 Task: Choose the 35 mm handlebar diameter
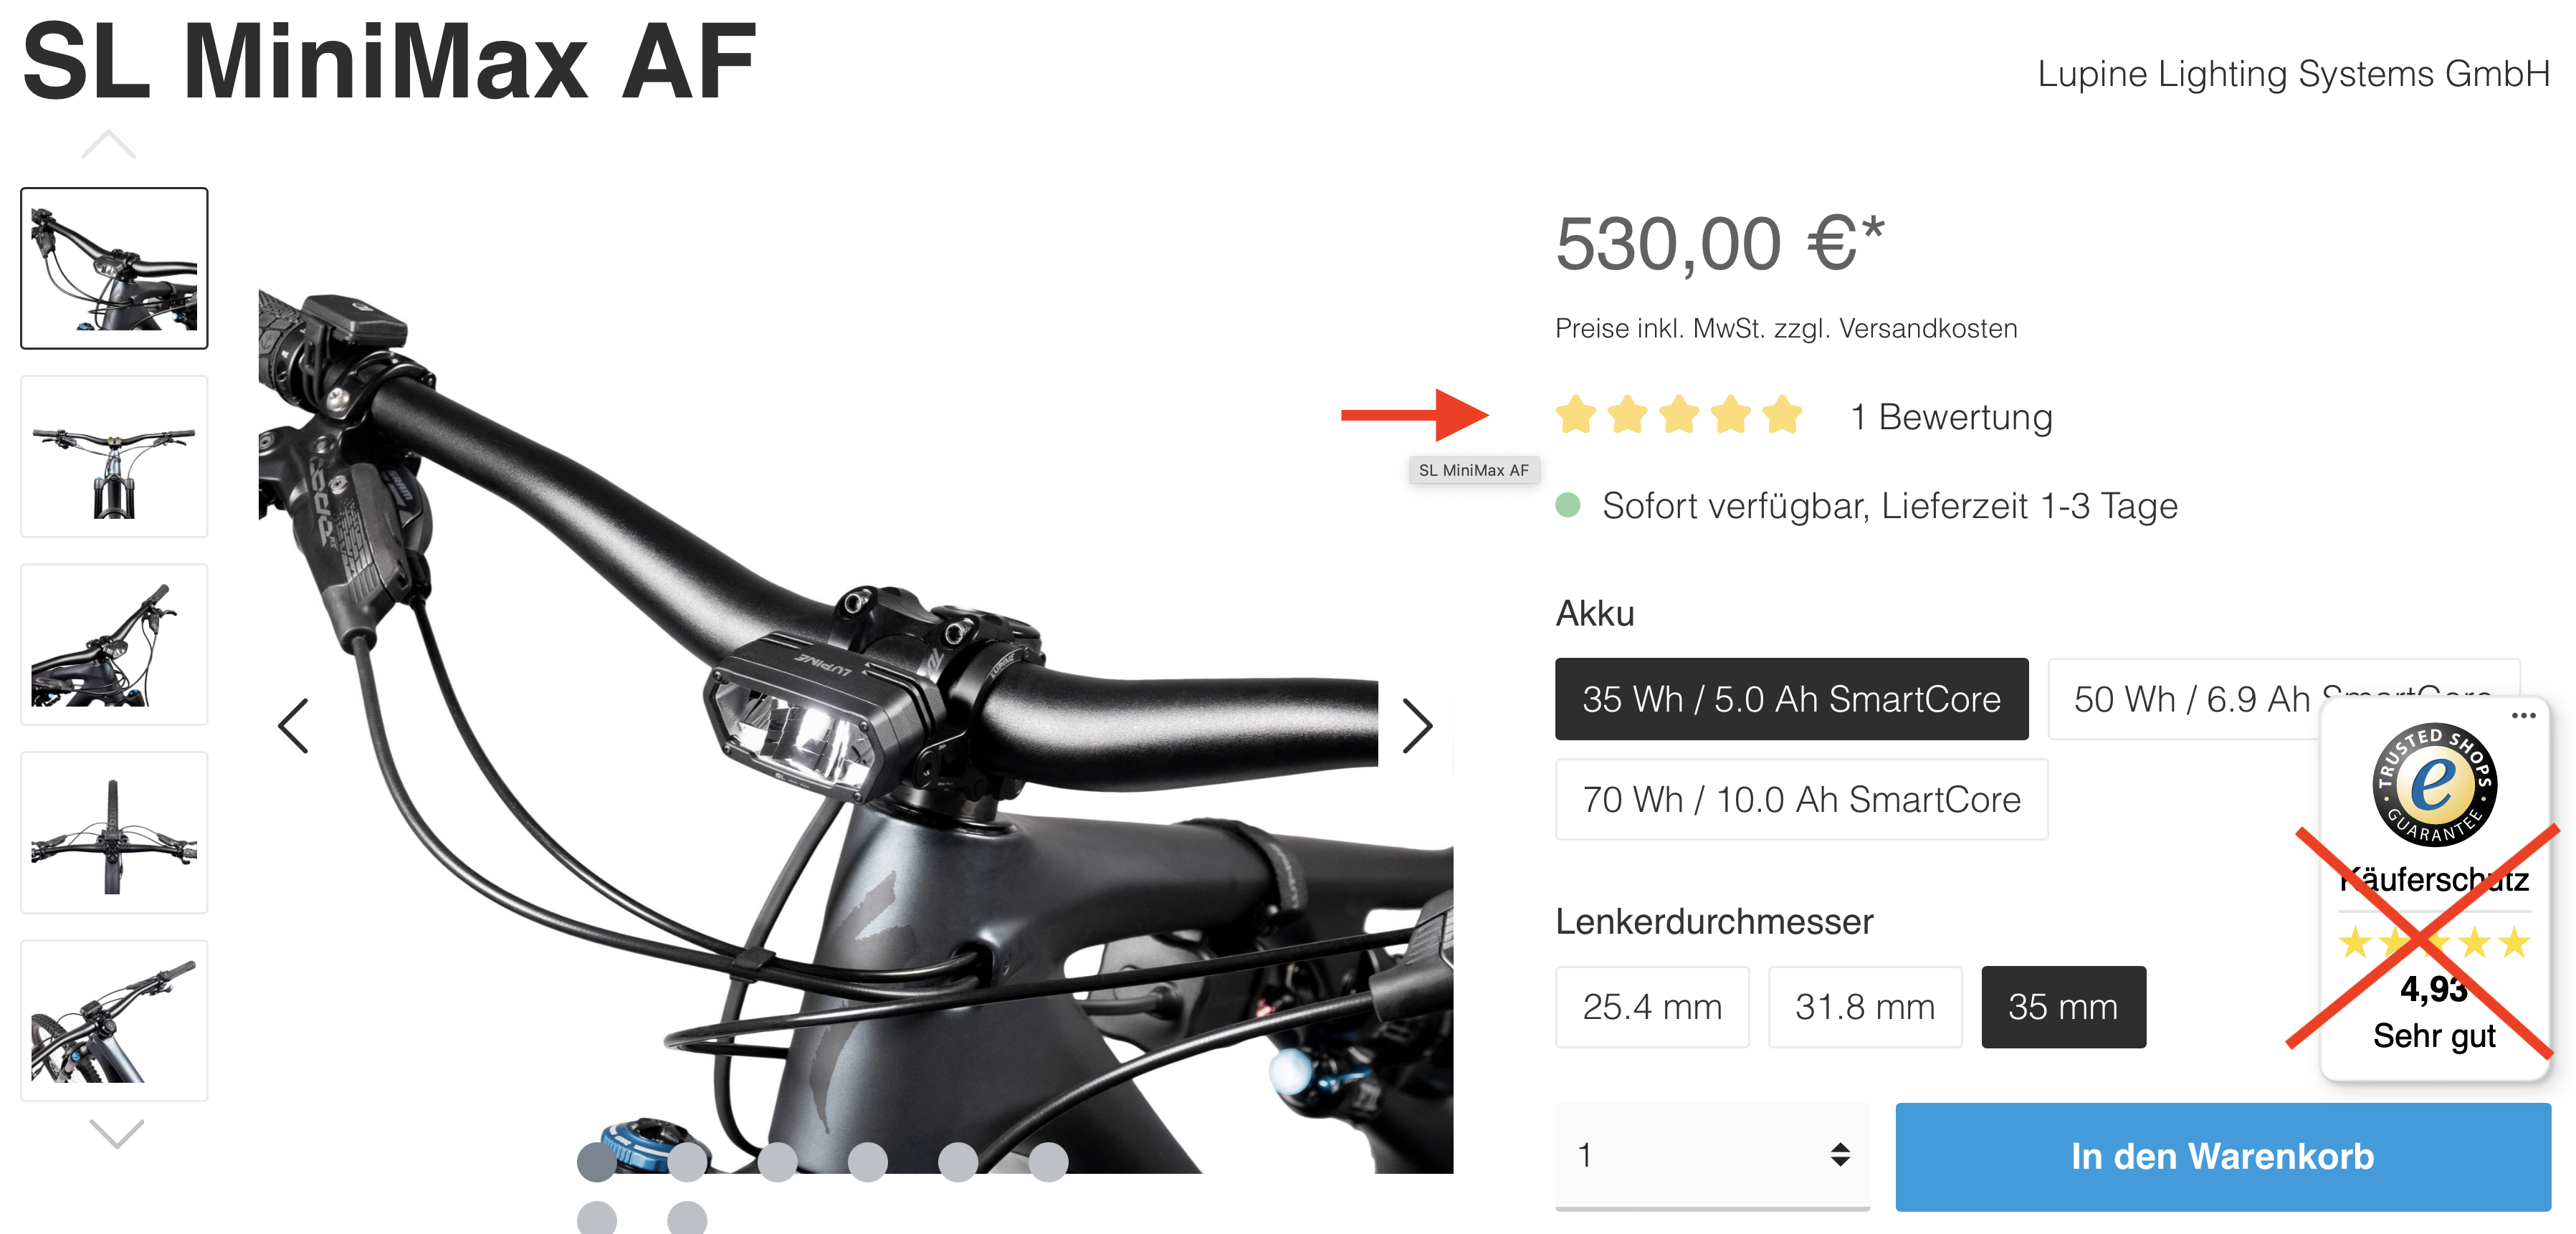click(x=2063, y=1007)
